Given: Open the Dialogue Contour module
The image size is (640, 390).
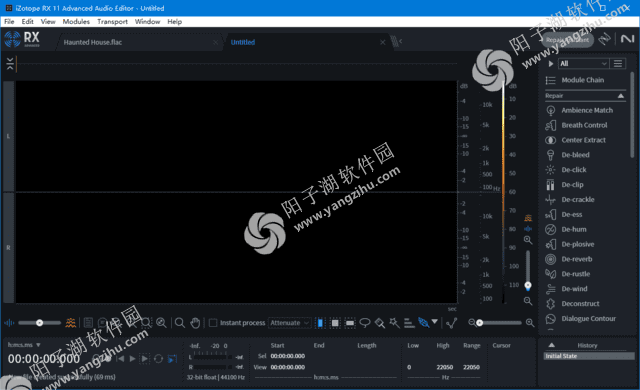Looking at the screenshot, I should (588, 319).
